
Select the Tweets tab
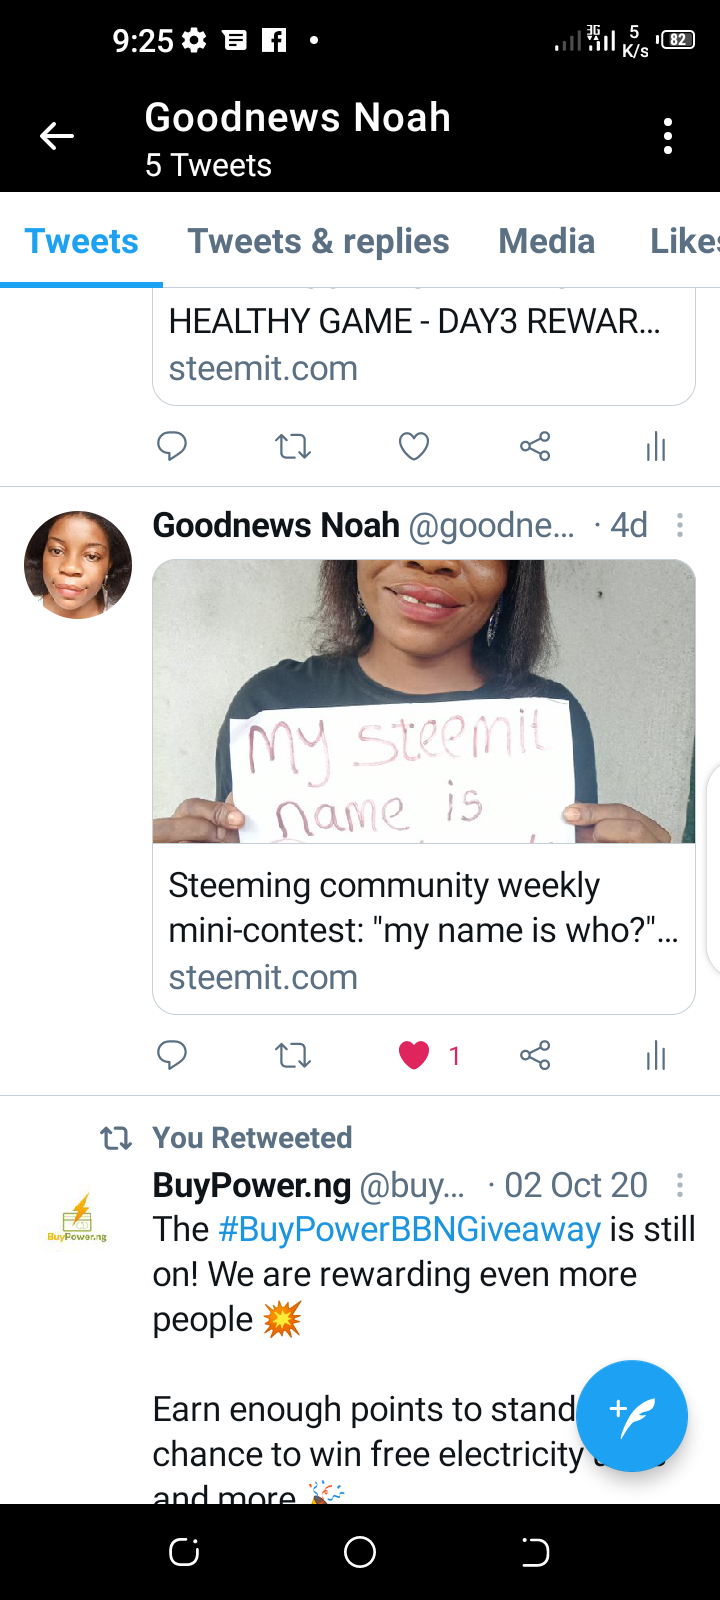[x=81, y=241]
